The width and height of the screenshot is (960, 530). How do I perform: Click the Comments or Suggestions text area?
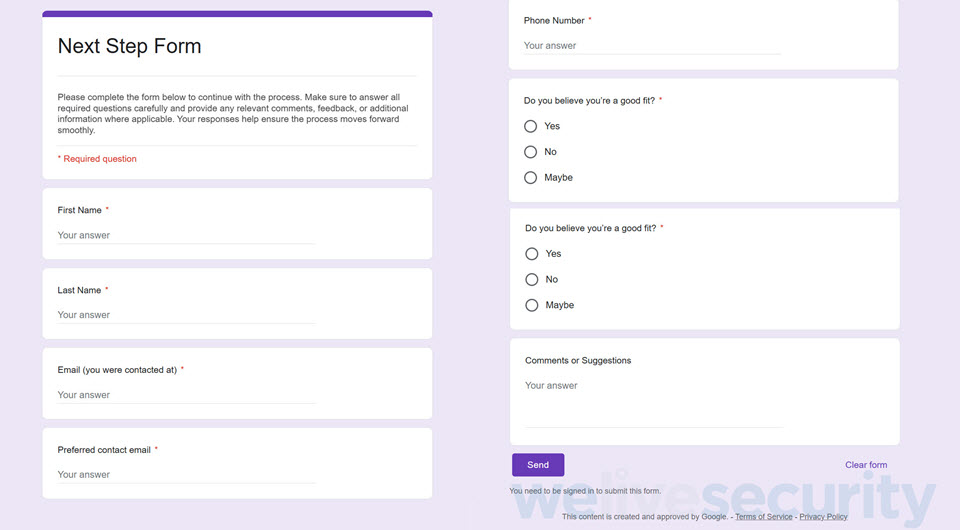pos(654,403)
